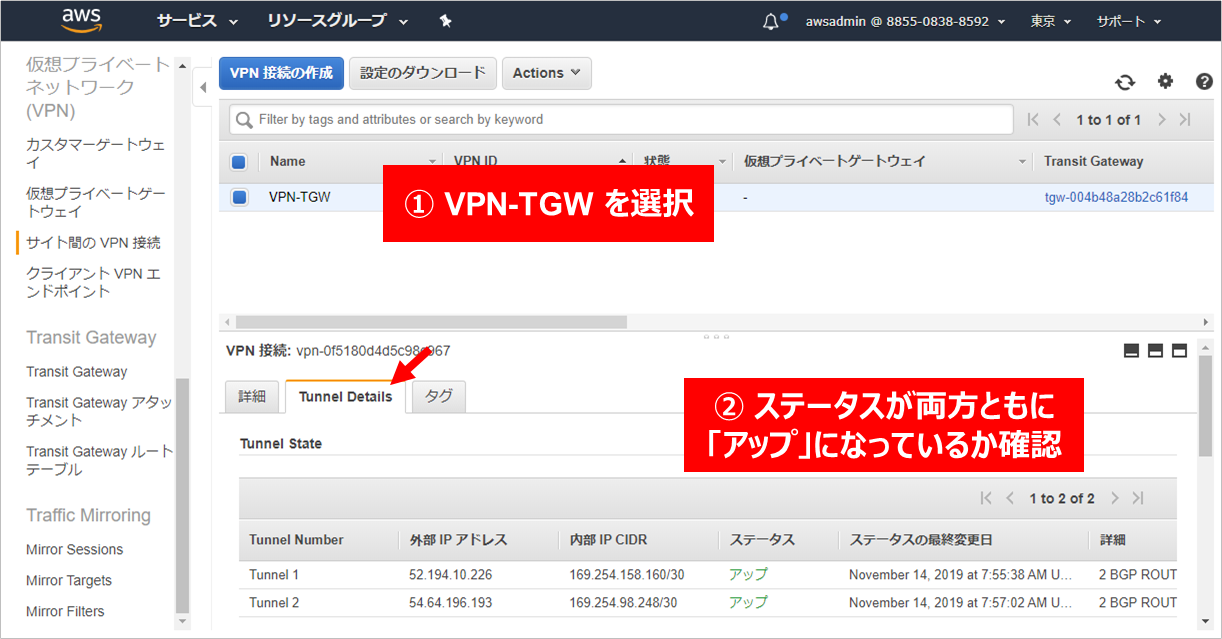
Task: Click the horizontal scrollbar of the table
Action: (430, 322)
